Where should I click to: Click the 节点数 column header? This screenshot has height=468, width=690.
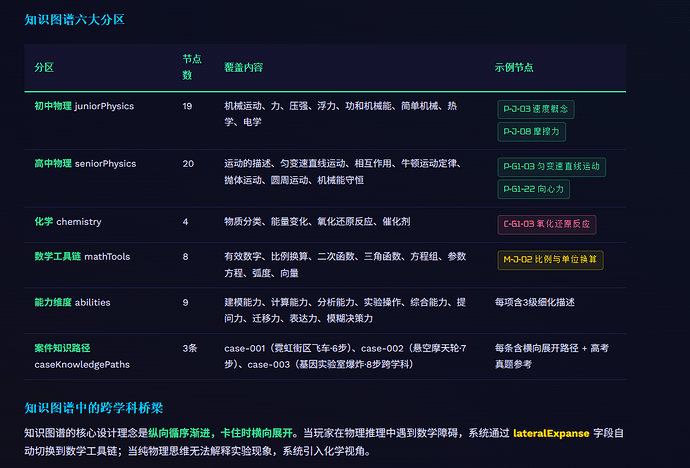point(192,67)
